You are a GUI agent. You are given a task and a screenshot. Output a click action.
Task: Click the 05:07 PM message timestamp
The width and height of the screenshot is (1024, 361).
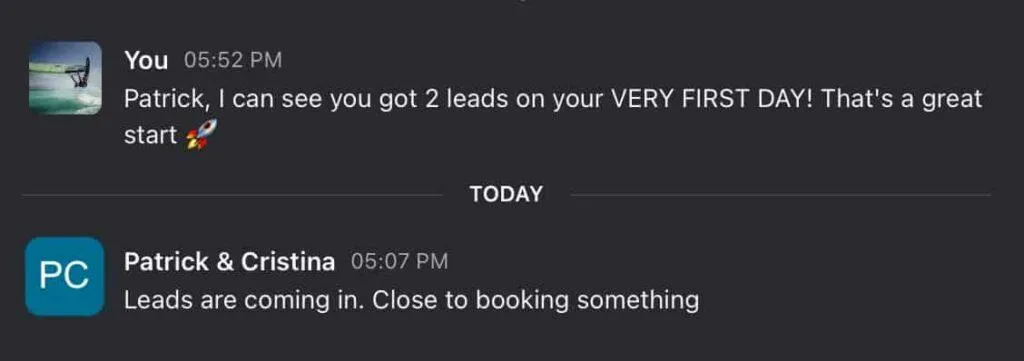click(x=400, y=262)
